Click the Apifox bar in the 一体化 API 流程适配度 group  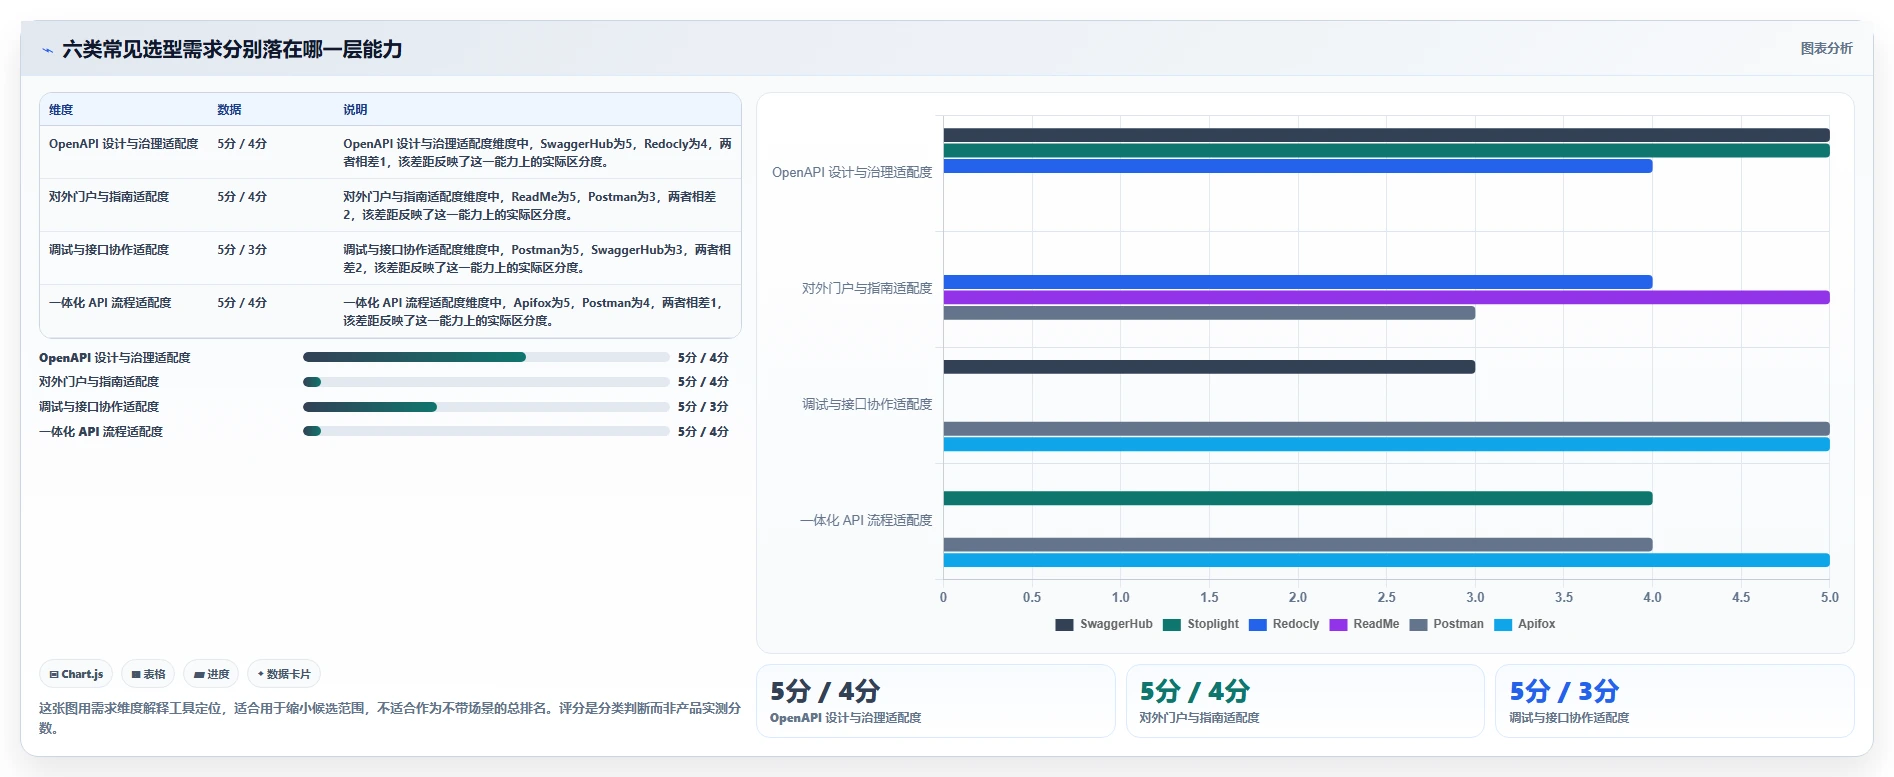pyautogui.click(x=1386, y=560)
